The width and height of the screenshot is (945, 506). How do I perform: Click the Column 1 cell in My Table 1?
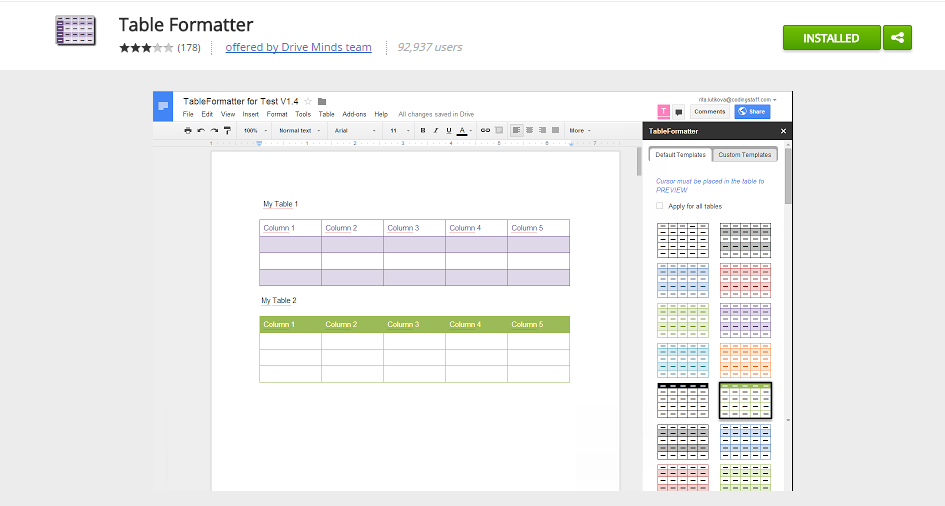(x=290, y=228)
